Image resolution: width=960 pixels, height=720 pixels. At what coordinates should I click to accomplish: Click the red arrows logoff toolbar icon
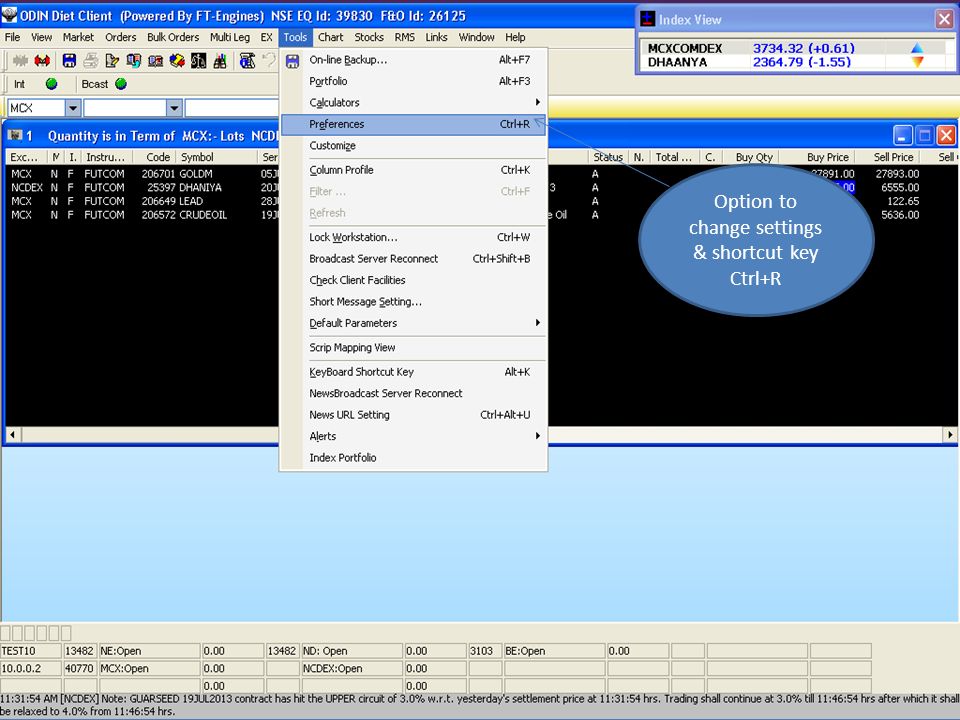(x=42, y=61)
